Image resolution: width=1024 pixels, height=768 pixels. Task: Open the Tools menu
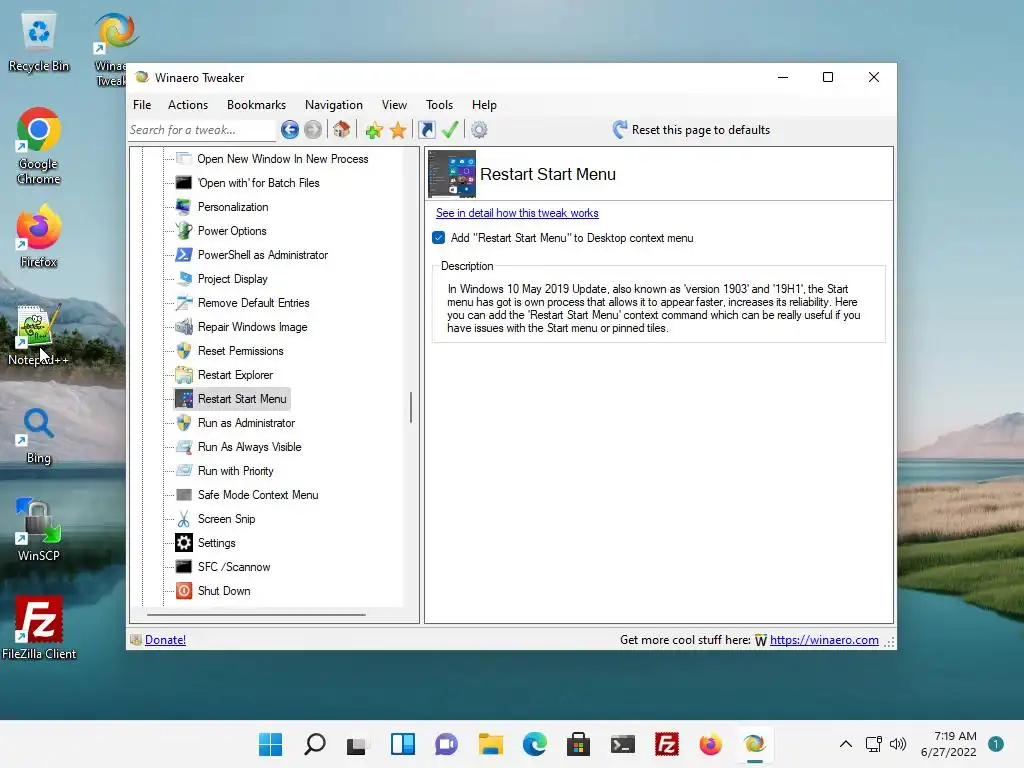440,104
